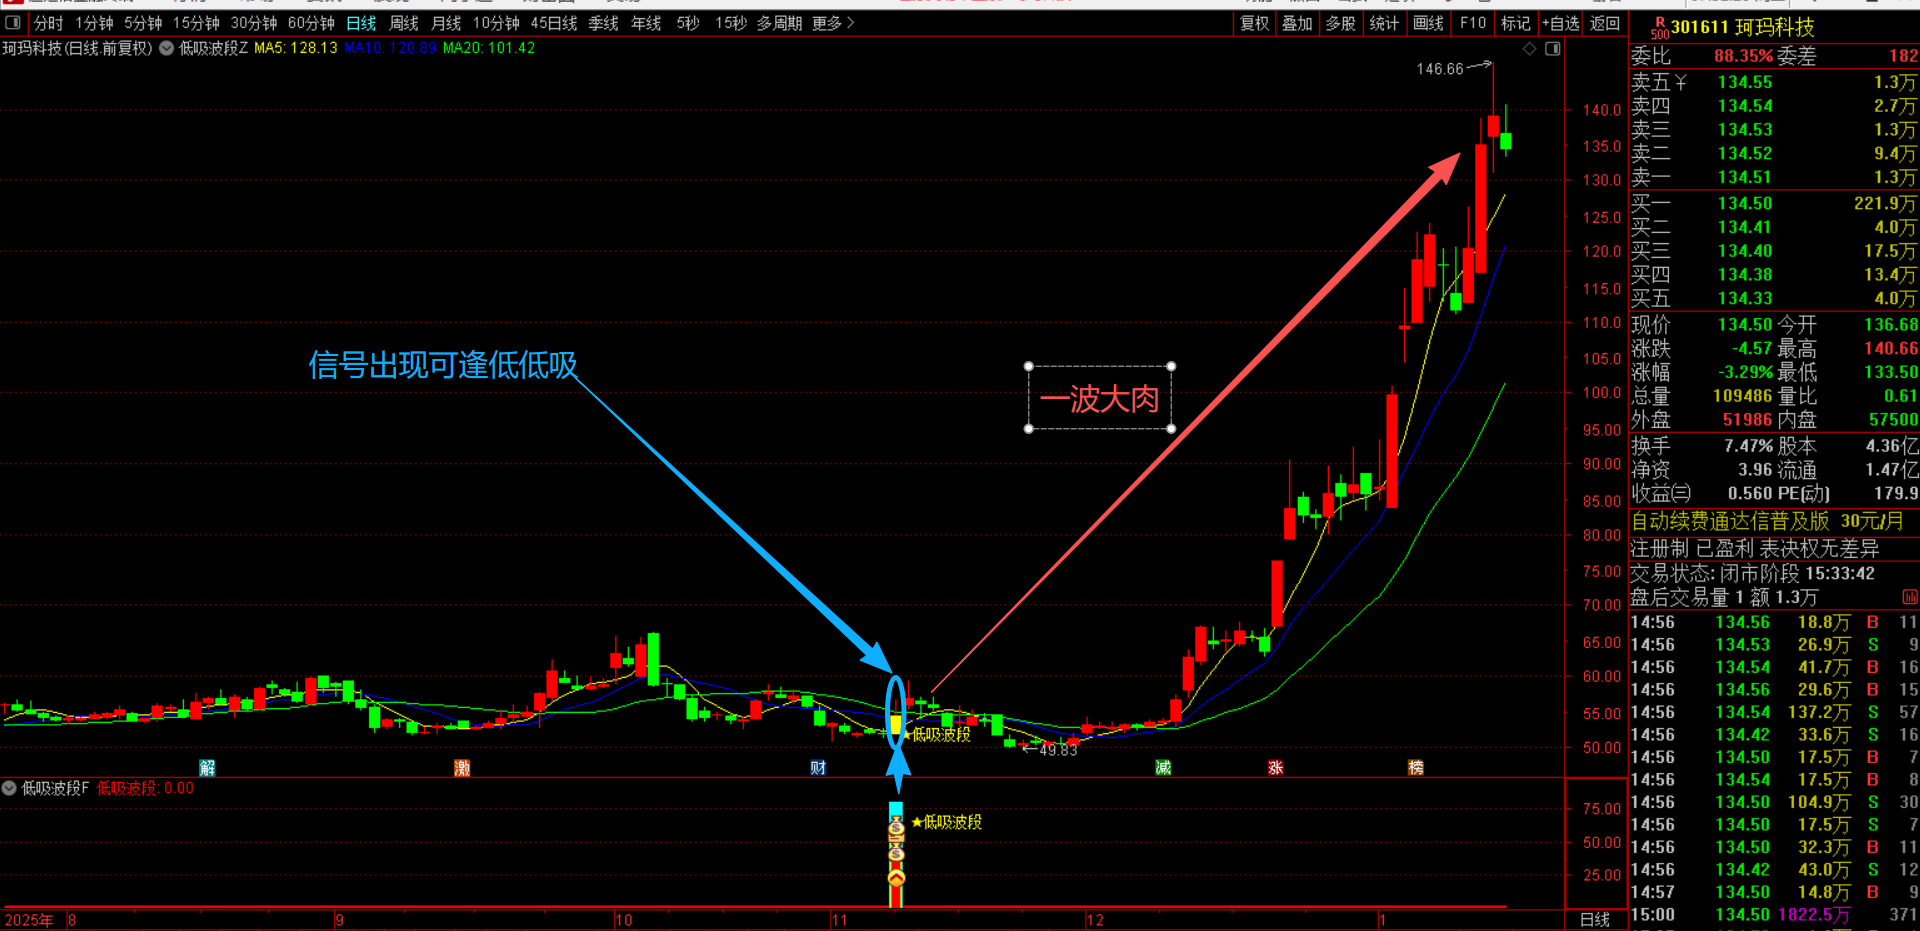1920x931 pixels.
Task: Click the 解 event marker icon
Action: (207, 768)
